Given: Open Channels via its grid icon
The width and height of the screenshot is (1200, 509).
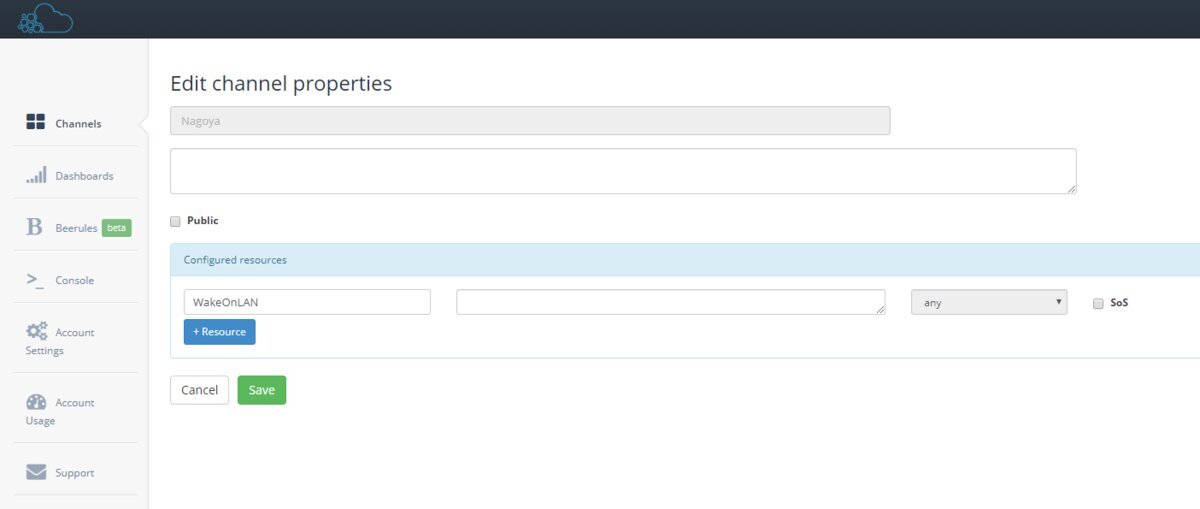Looking at the screenshot, I should coord(36,122).
